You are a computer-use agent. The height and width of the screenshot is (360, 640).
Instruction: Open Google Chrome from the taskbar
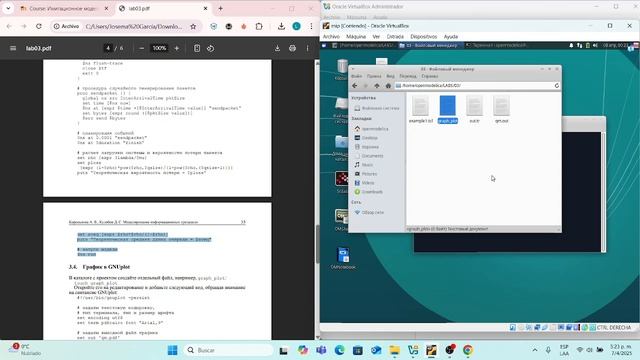[x=468, y=350]
